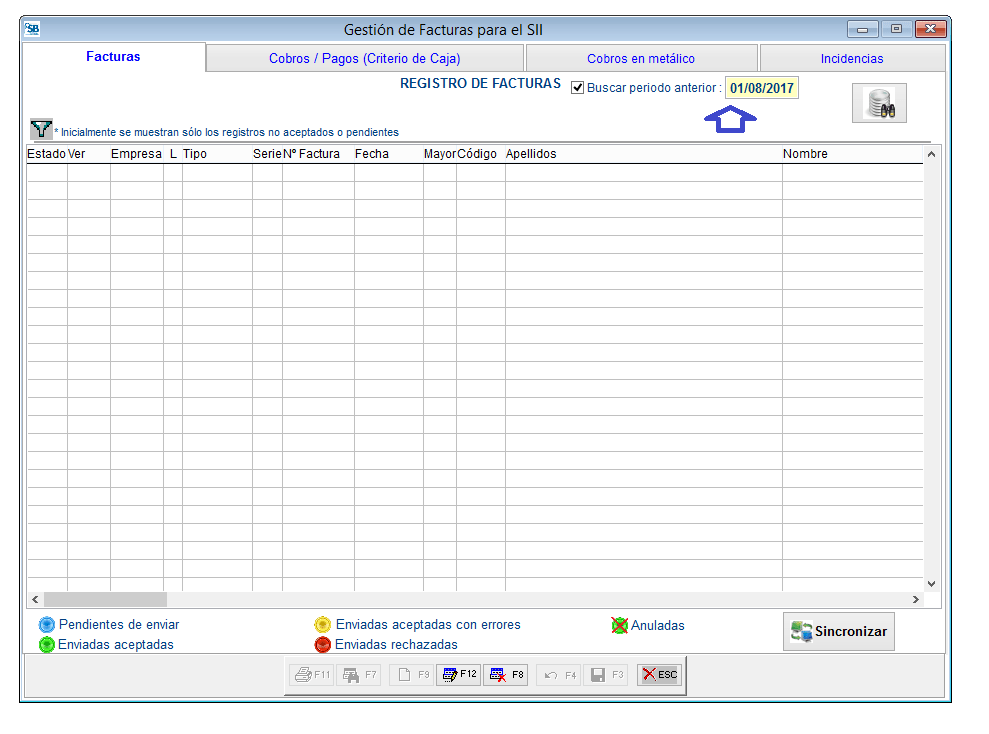Click the date field showing 01/08/2017

pyautogui.click(x=762, y=88)
